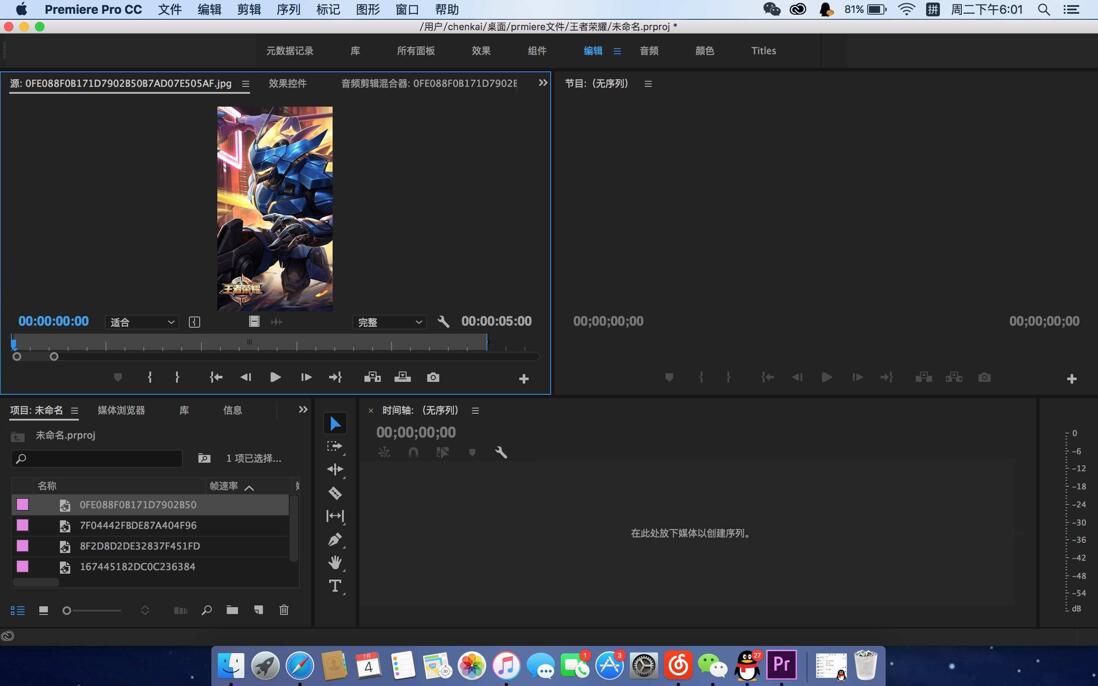Click the trash icon to delete selected item
Viewport: 1098px width, 686px height.
click(x=284, y=610)
